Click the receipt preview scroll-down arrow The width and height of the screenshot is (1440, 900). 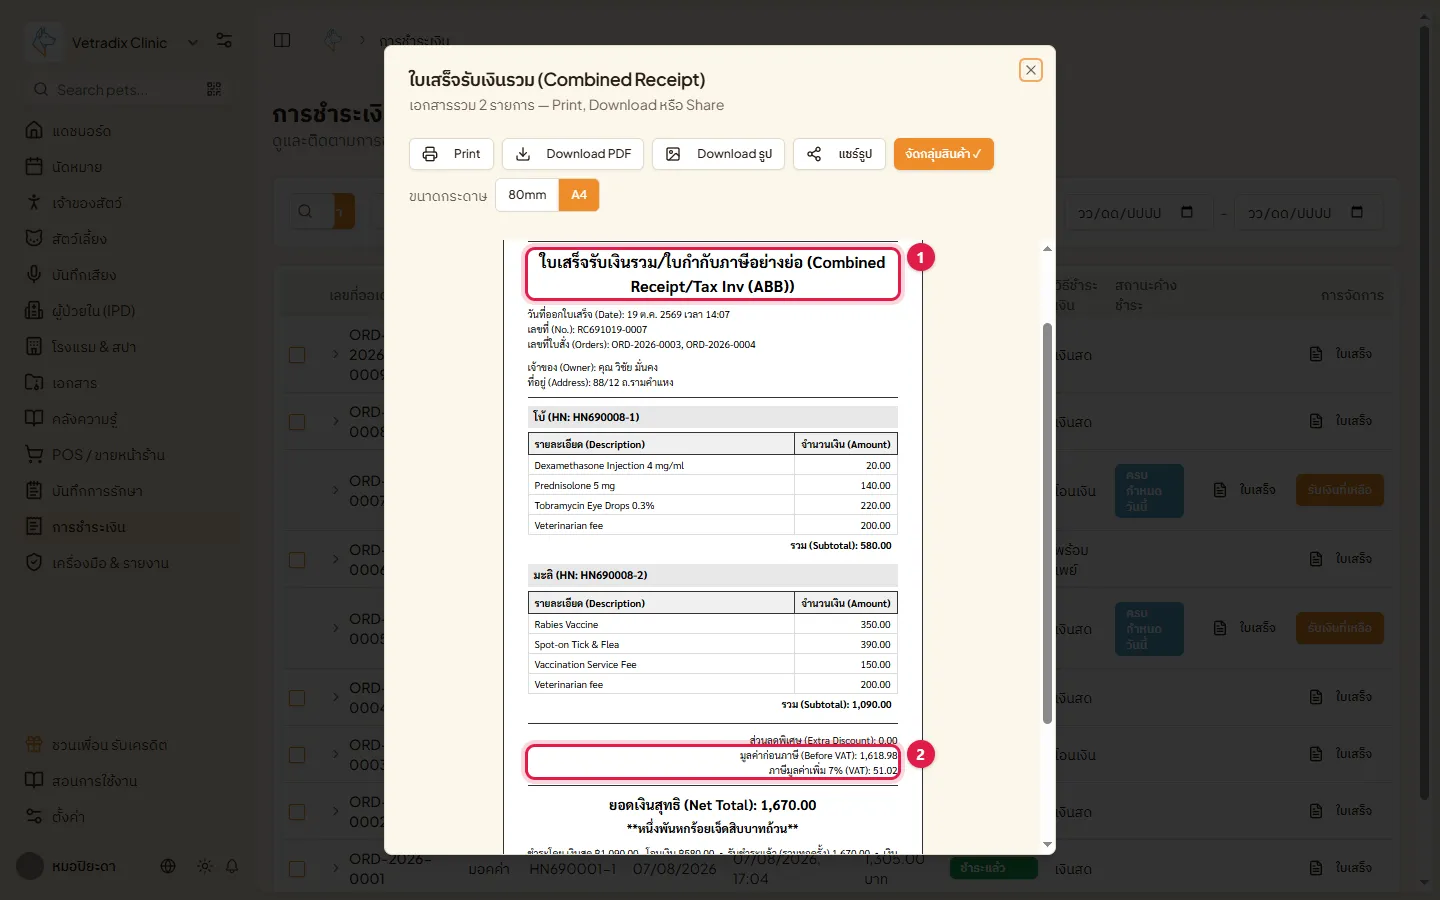(x=1047, y=845)
